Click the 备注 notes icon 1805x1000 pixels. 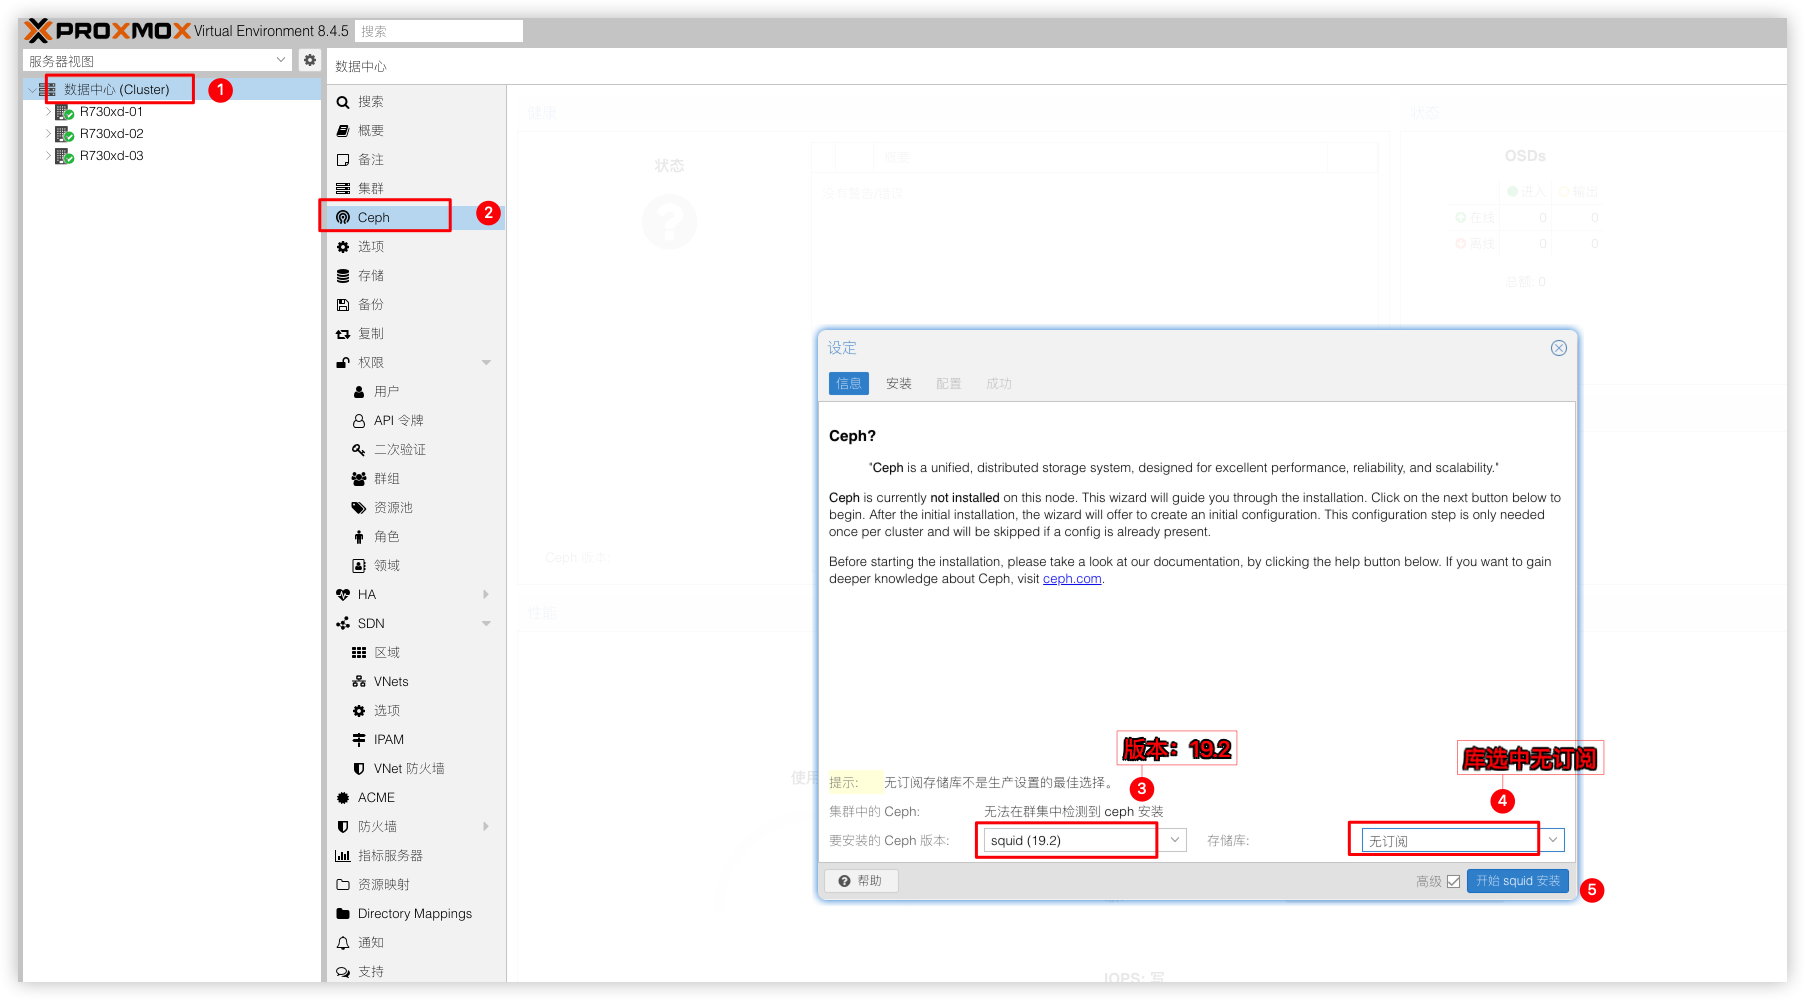(343, 160)
